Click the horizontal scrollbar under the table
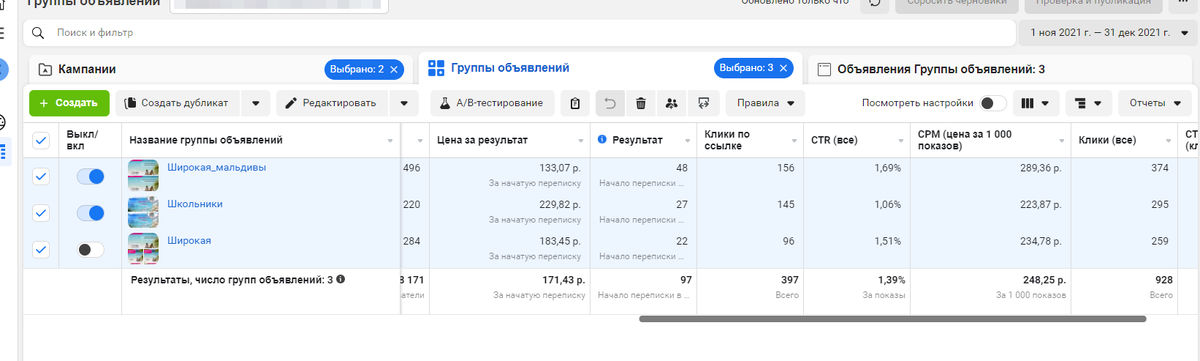The width and height of the screenshot is (1200, 361). coord(892,319)
